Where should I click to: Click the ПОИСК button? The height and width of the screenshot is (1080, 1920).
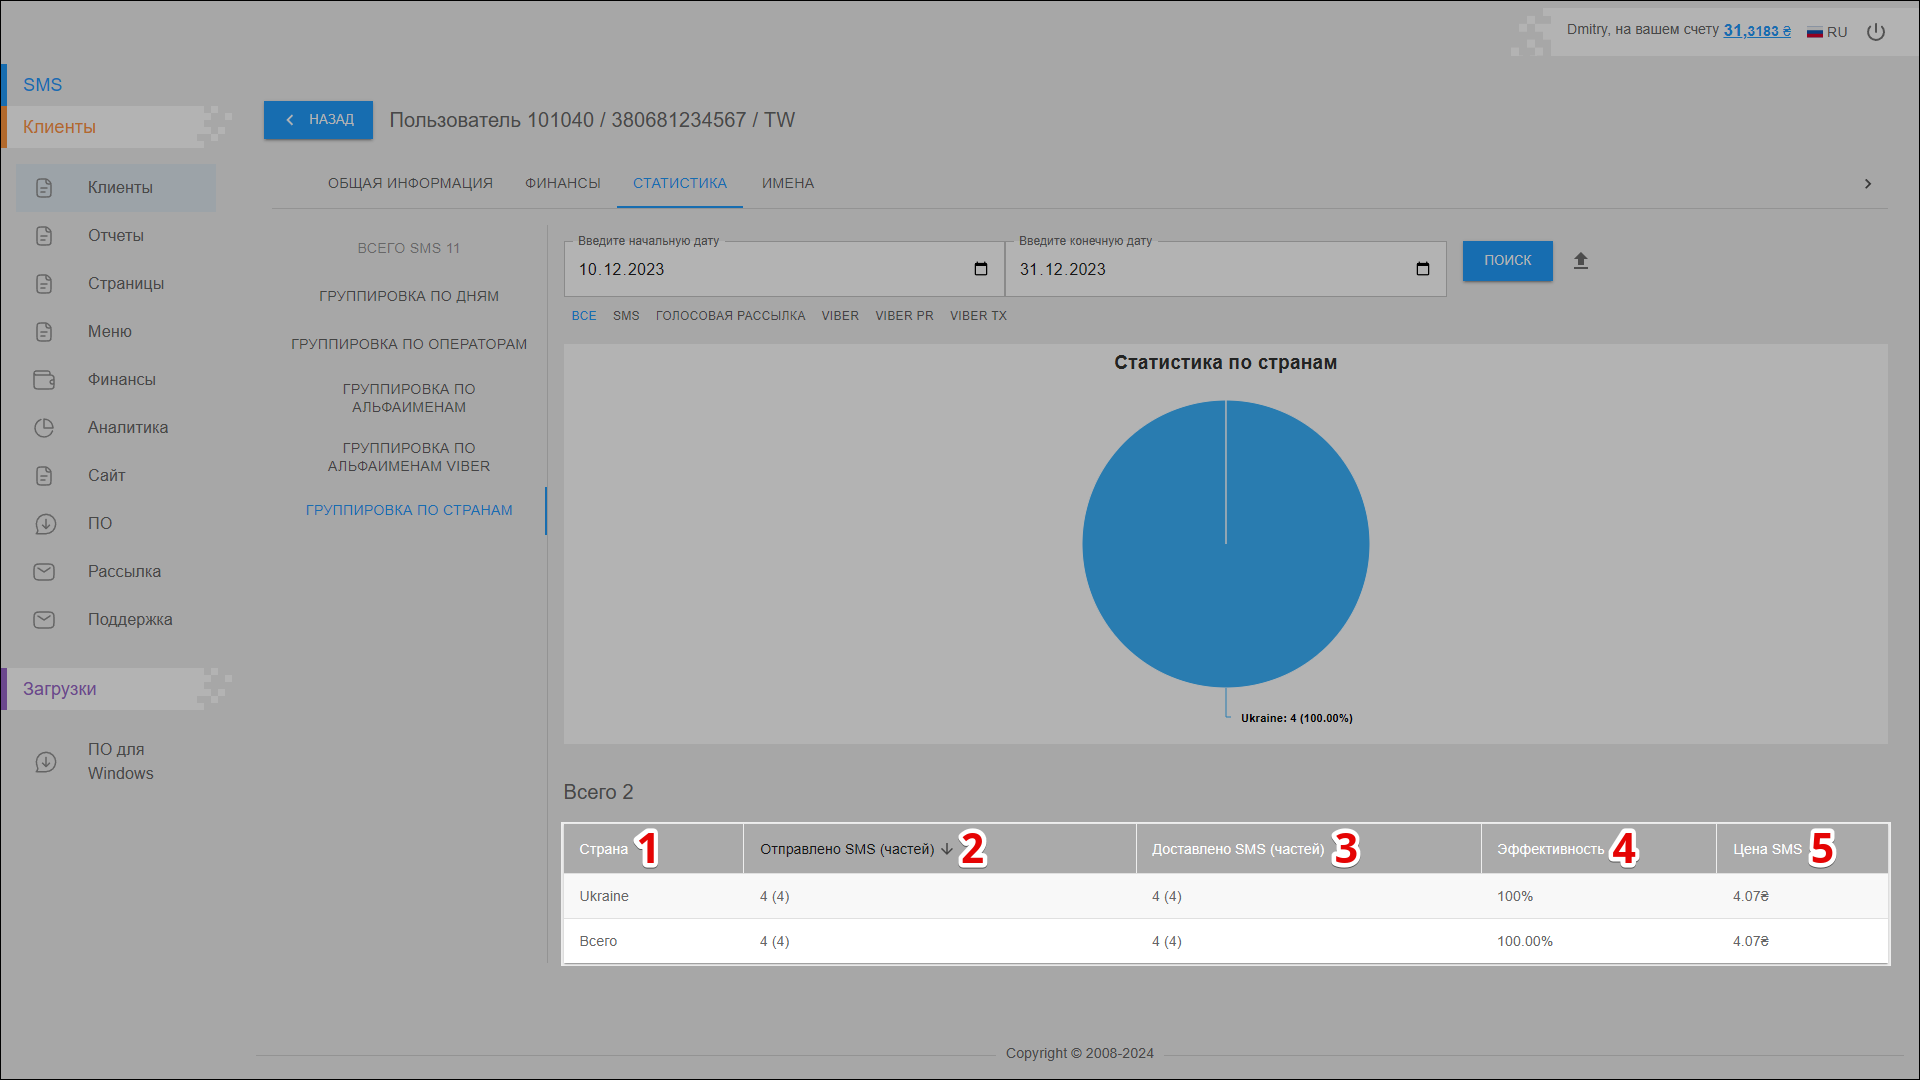(1507, 261)
